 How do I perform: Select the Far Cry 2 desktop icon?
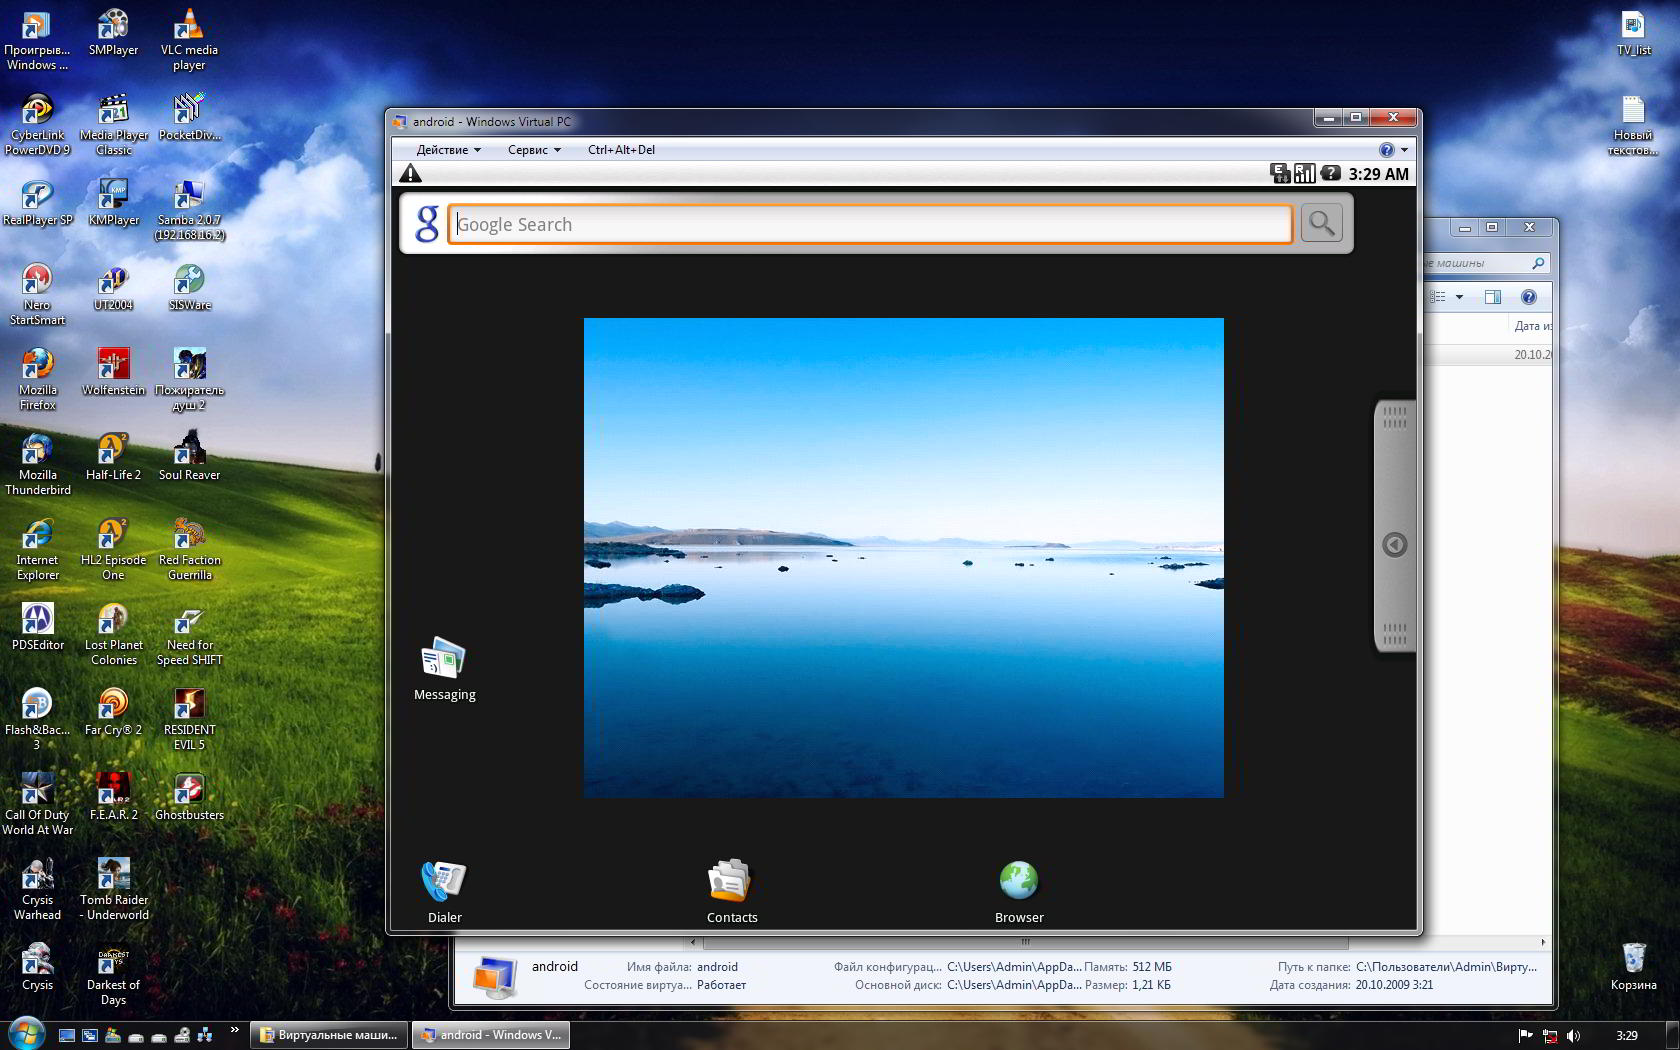click(113, 713)
